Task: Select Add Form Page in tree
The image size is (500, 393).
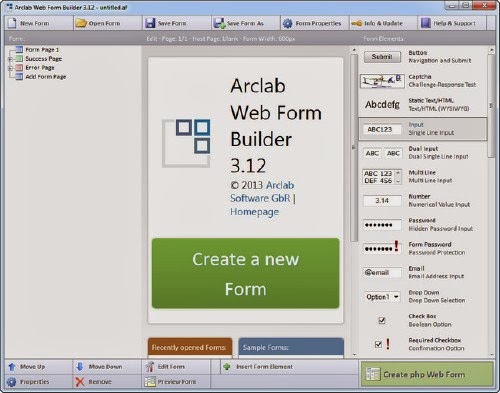Action: tap(46, 77)
